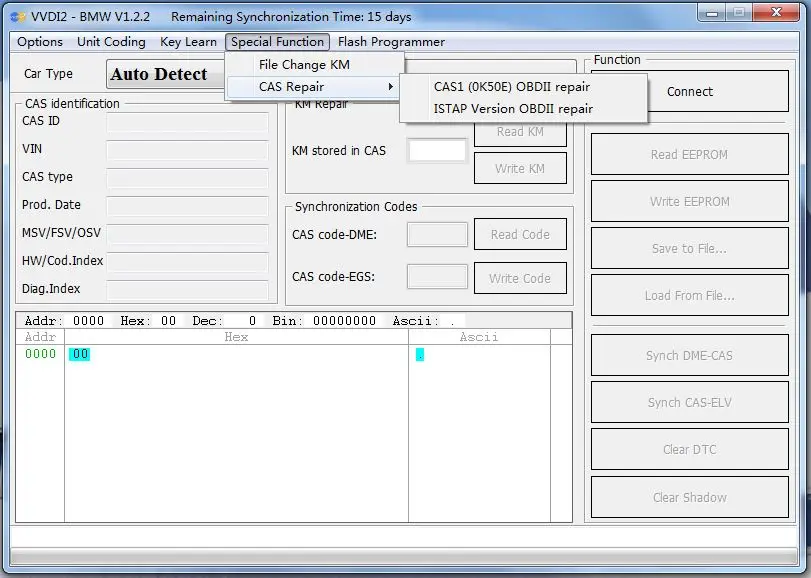
Task: Click the Synch DME-CAS button
Action: [689, 355]
